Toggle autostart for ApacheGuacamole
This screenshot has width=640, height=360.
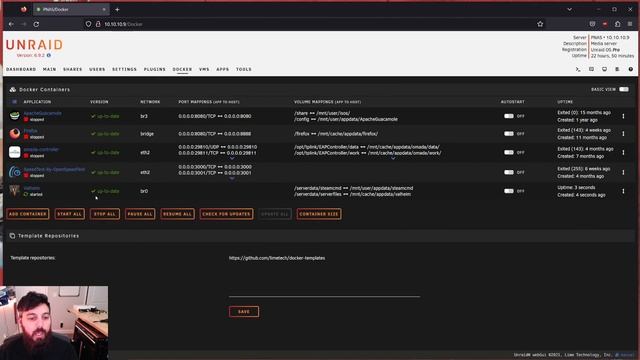509,116
